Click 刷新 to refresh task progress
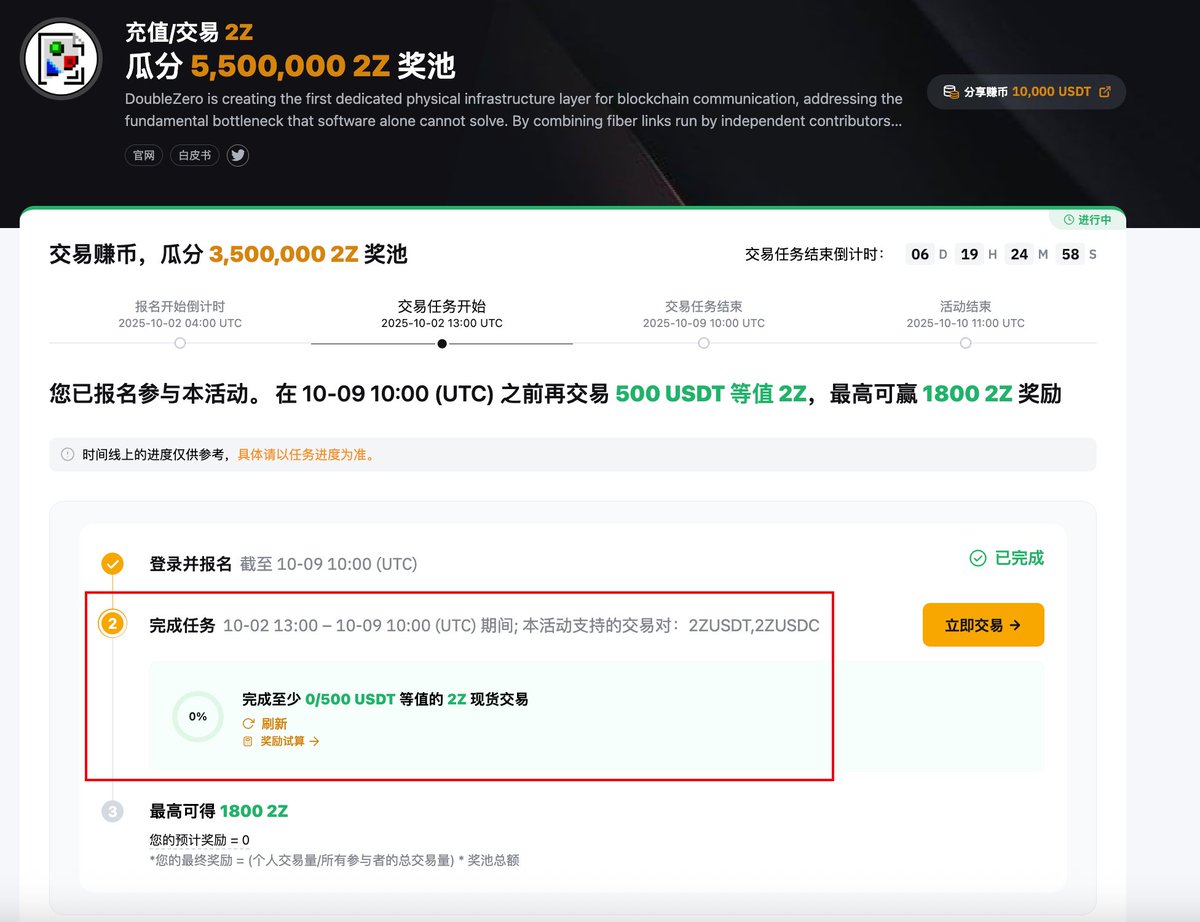 click(x=274, y=723)
